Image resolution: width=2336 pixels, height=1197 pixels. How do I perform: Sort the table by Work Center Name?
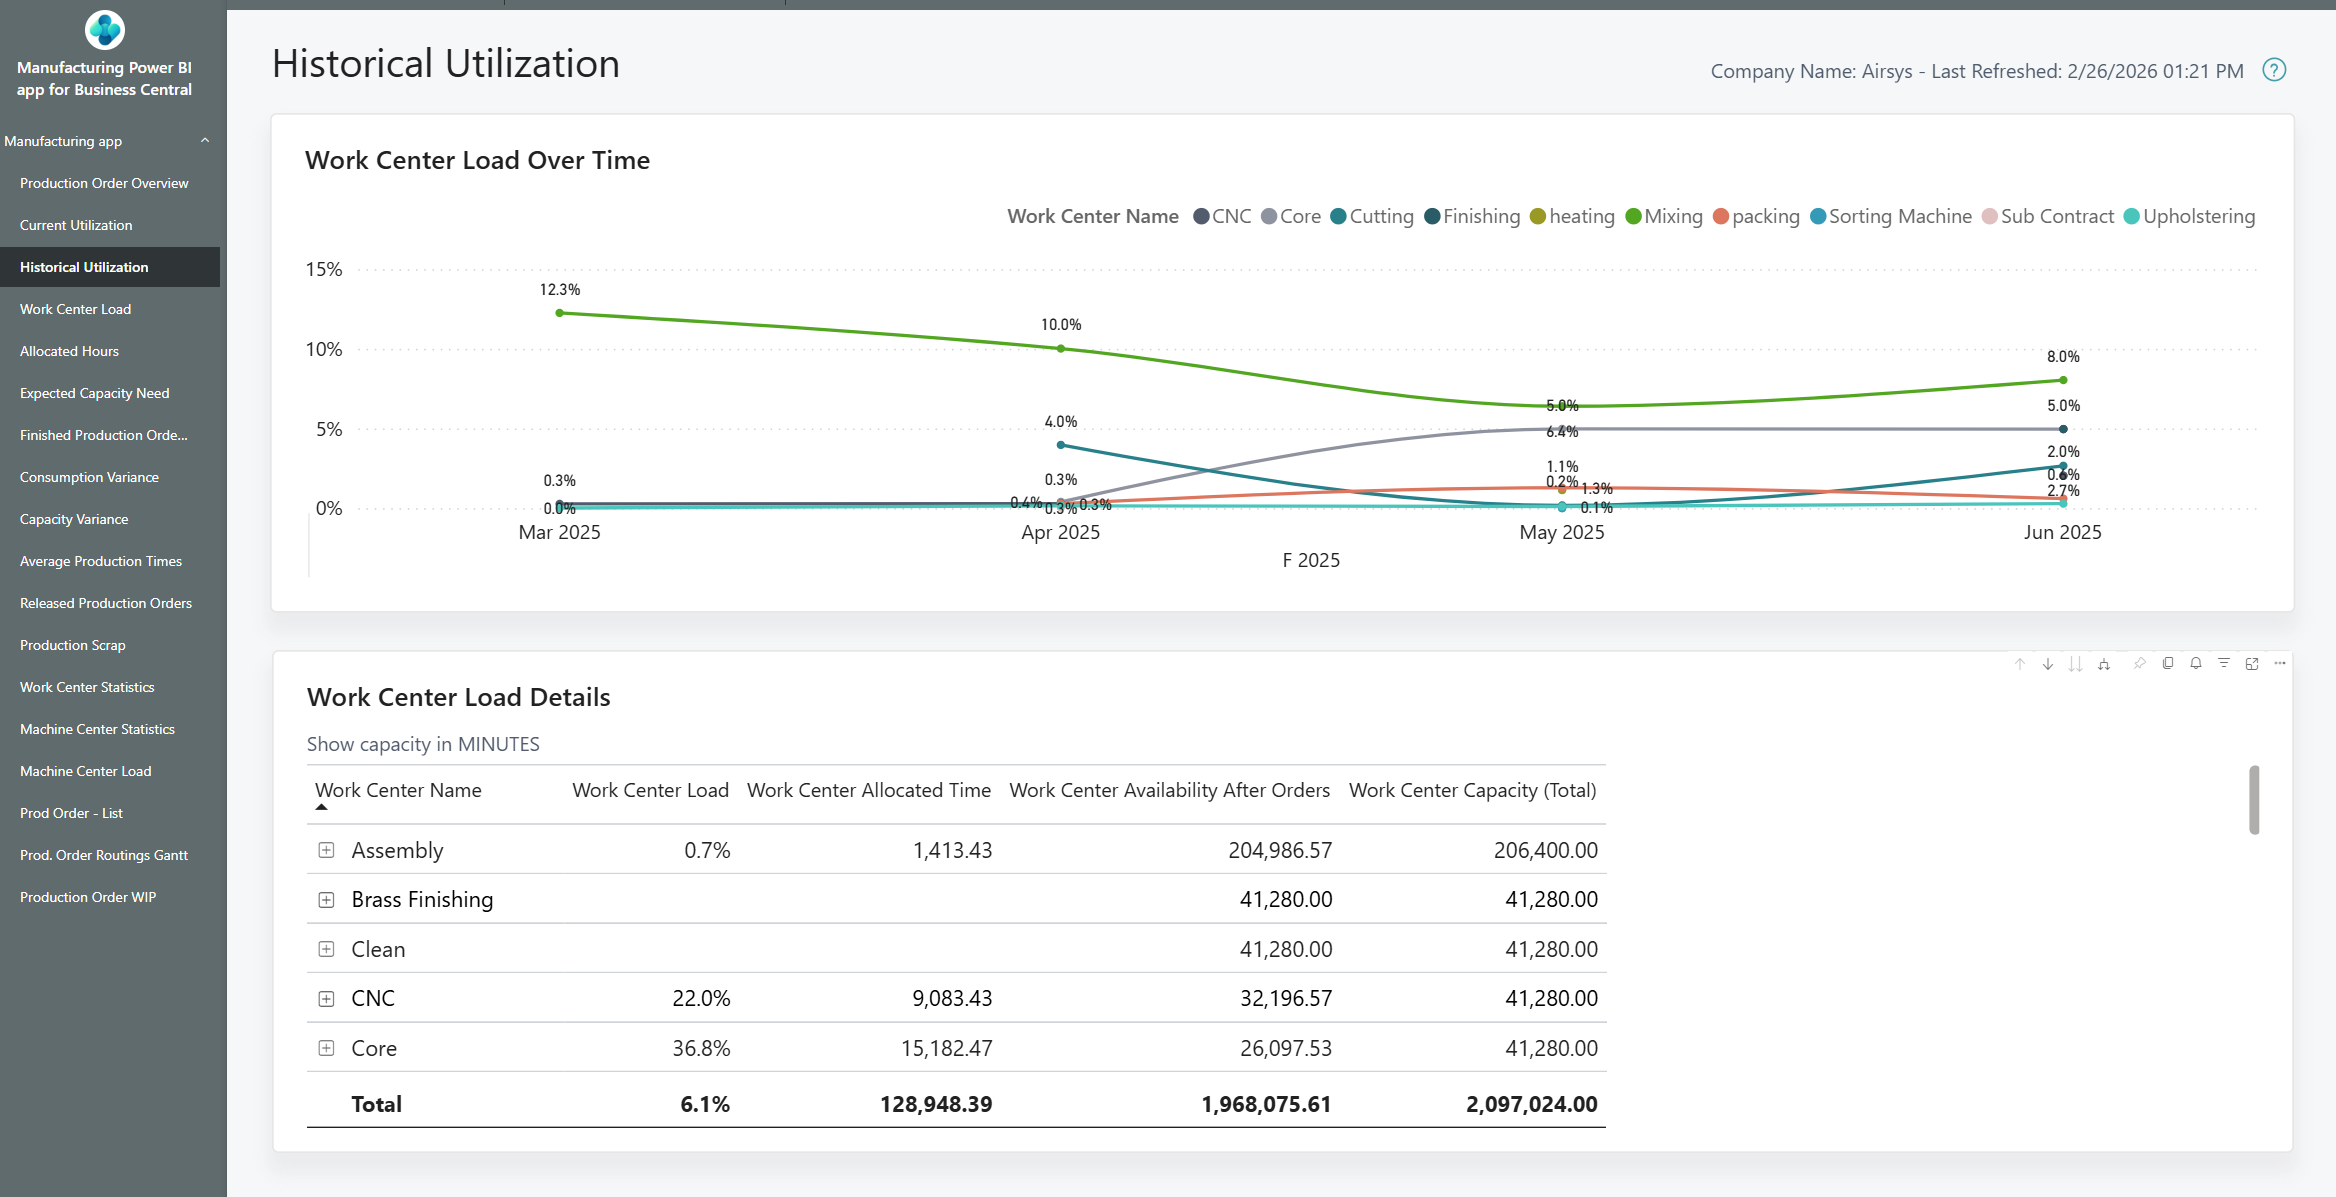(397, 790)
